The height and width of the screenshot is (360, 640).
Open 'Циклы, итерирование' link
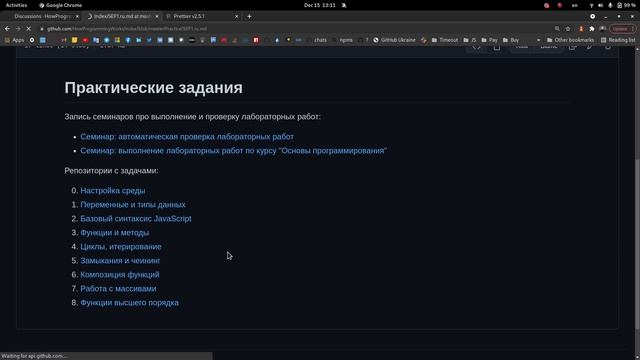tap(121, 247)
